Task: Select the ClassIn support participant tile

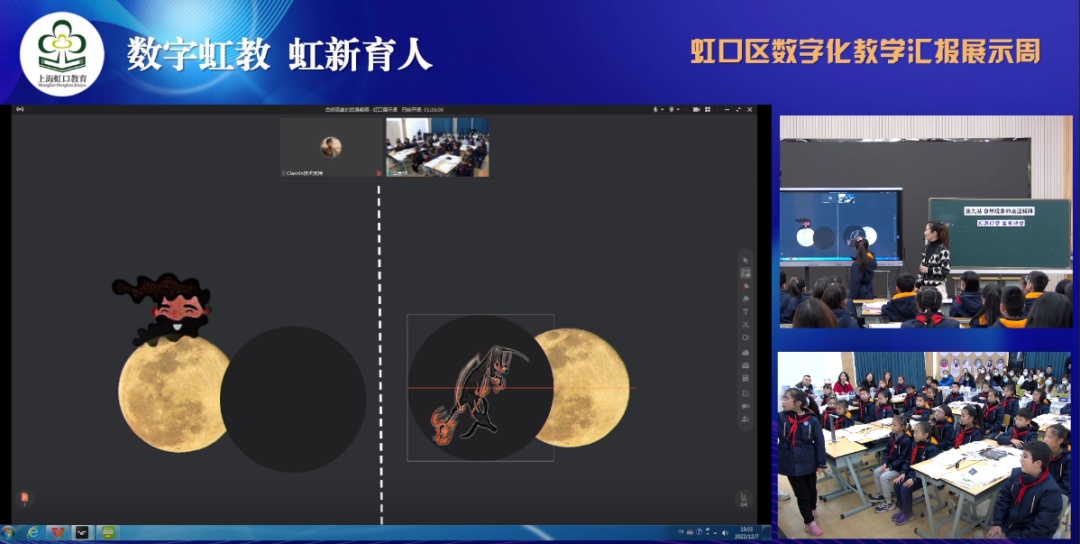Action: [331, 147]
